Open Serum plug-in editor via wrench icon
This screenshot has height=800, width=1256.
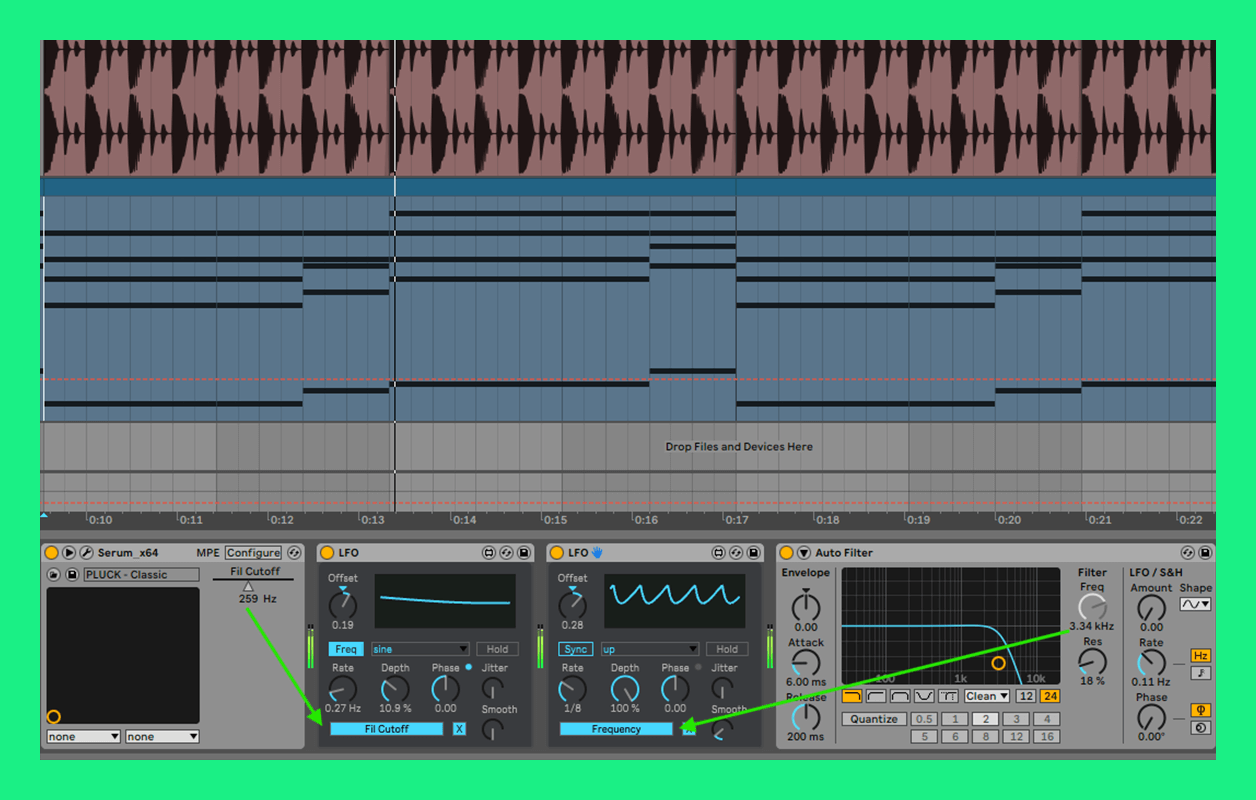coord(86,553)
